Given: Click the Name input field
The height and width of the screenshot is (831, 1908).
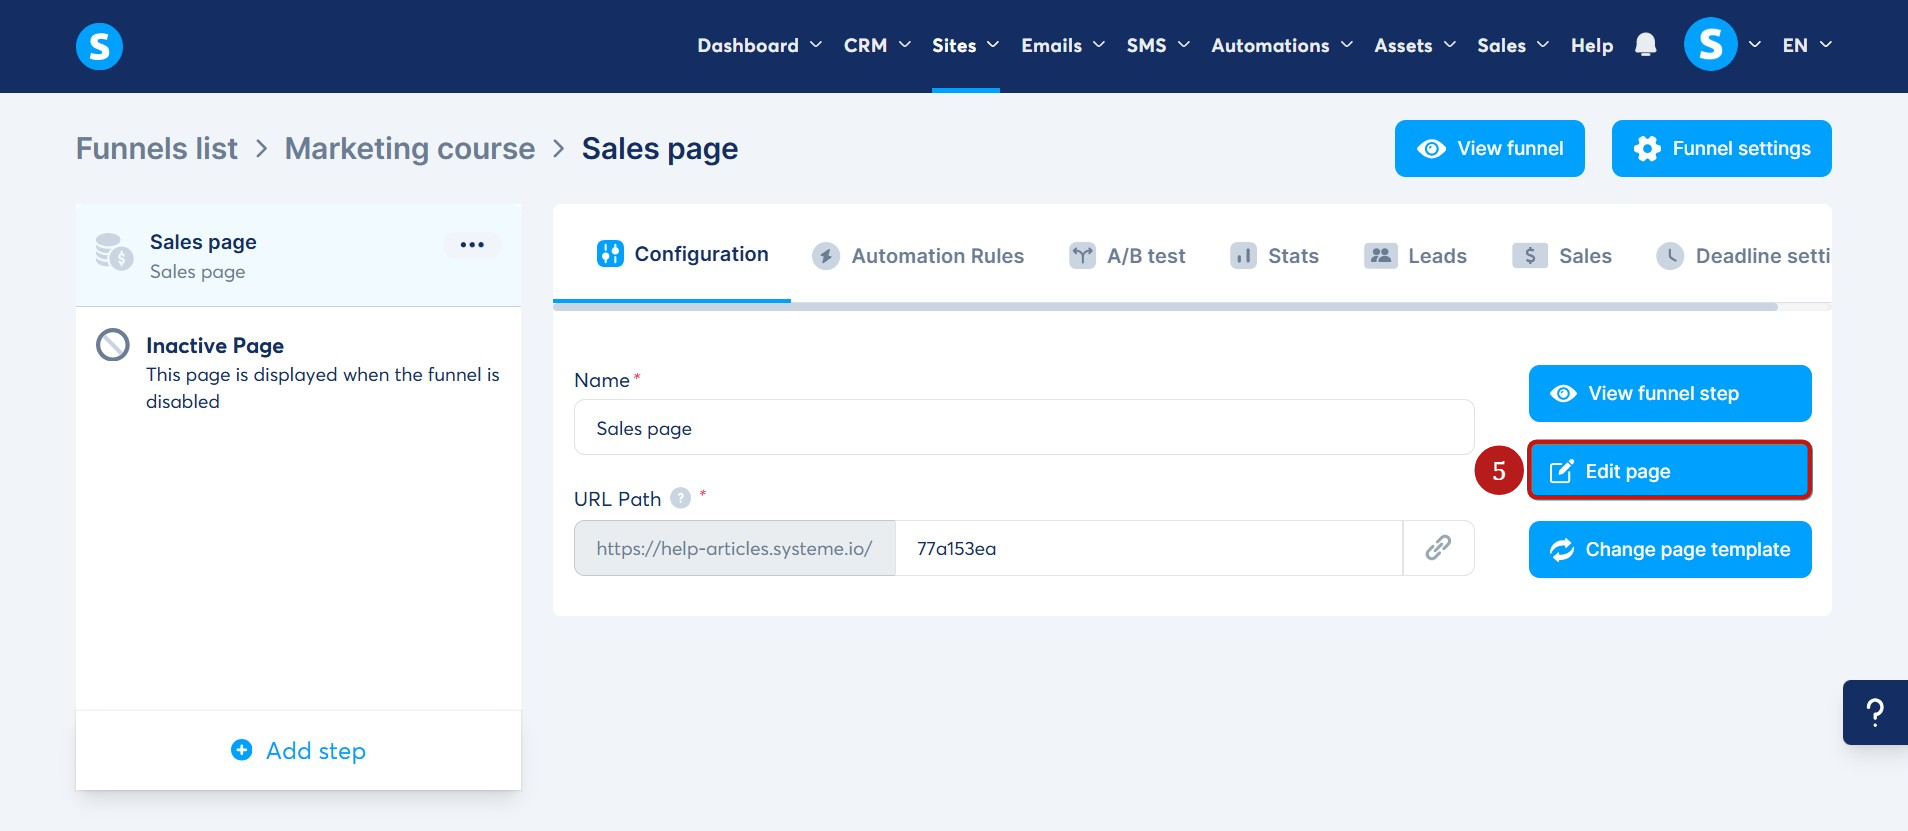Looking at the screenshot, I should [x=1024, y=427].
